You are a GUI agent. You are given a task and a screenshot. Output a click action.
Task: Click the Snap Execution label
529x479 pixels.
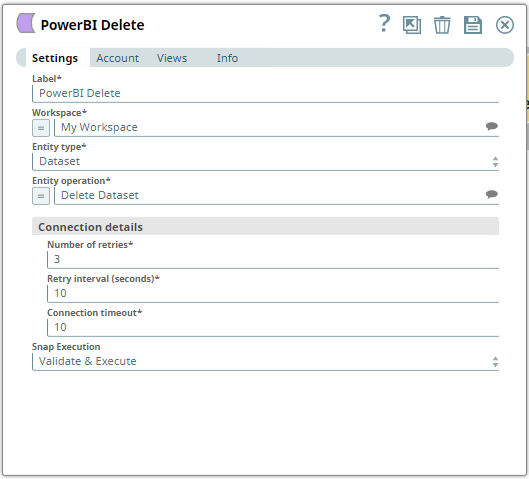pyautogui.click(x=66, y=346)
